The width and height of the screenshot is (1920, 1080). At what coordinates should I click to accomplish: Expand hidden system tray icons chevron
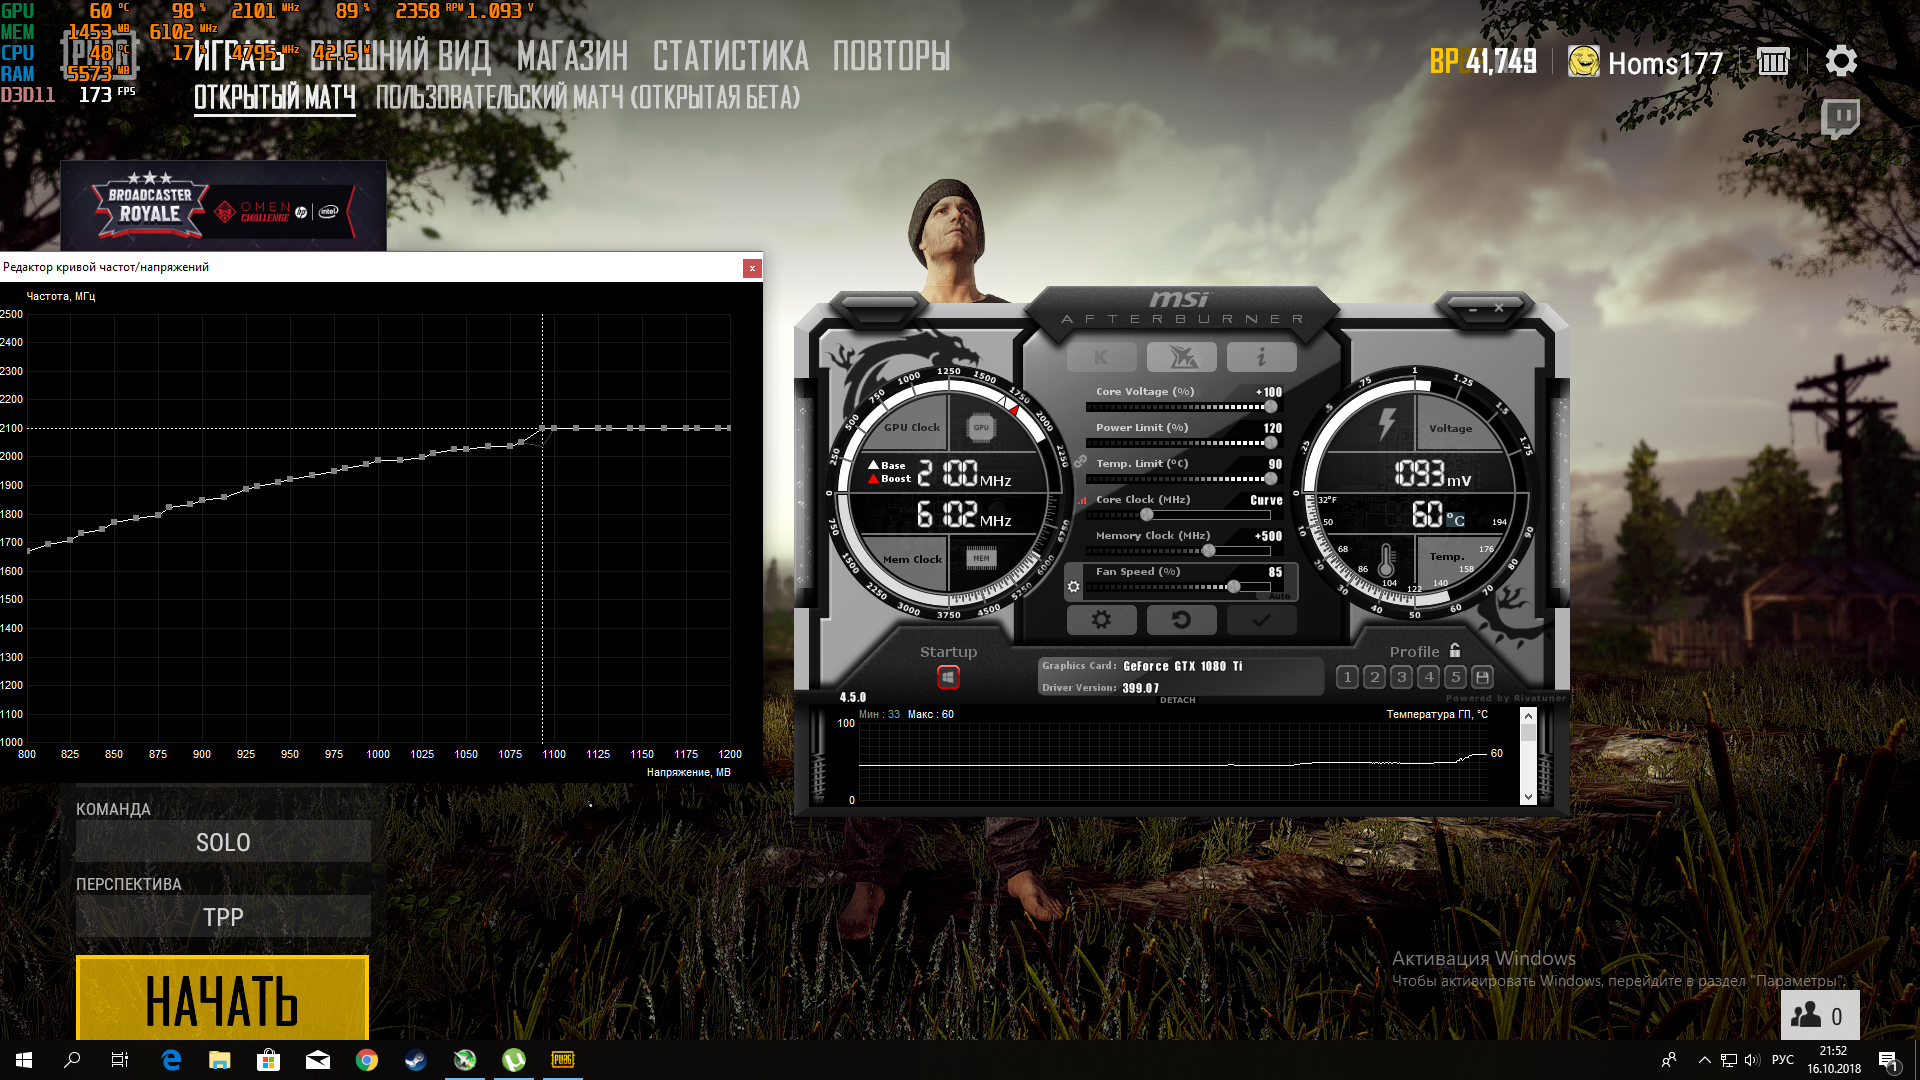click(1704, 1060)
